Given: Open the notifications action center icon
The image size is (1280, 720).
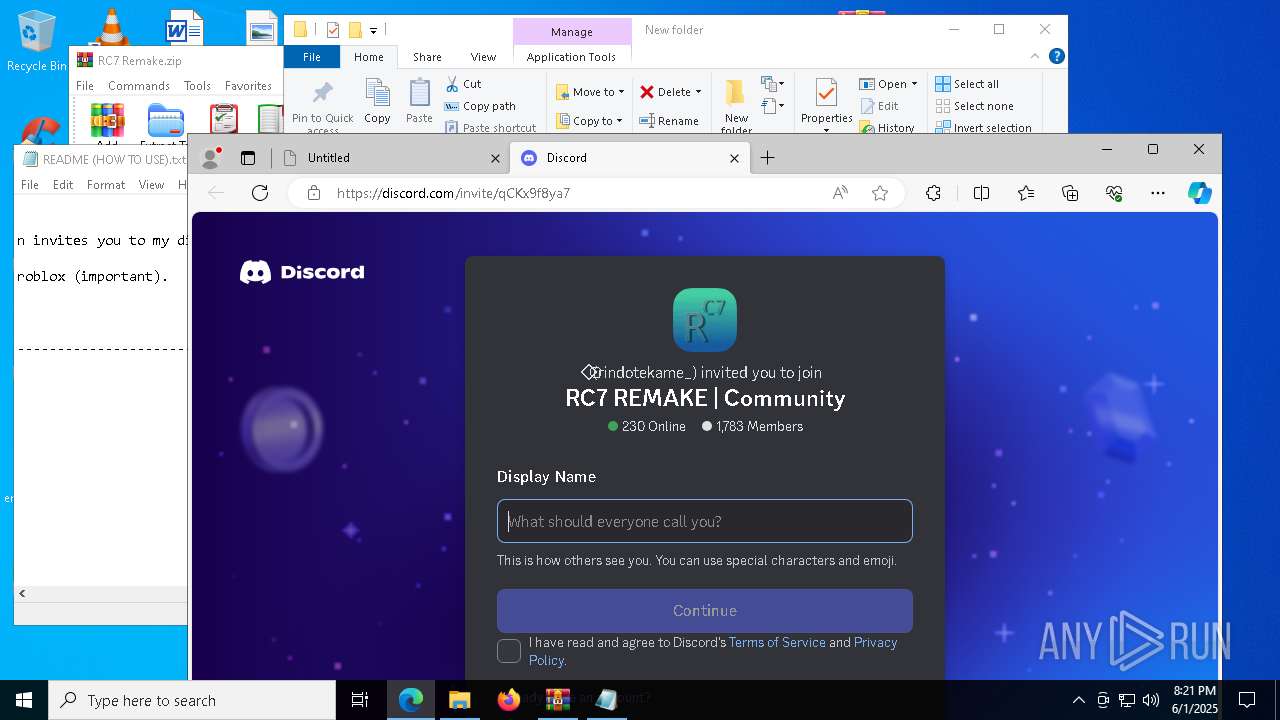Looking at the screenshot, I should 1247,700.
